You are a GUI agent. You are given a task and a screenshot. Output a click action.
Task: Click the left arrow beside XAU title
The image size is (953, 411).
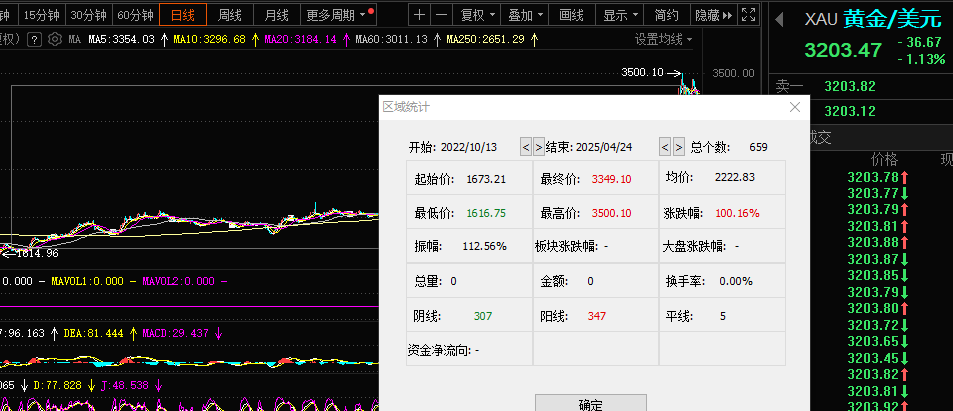tap(779, 20)
